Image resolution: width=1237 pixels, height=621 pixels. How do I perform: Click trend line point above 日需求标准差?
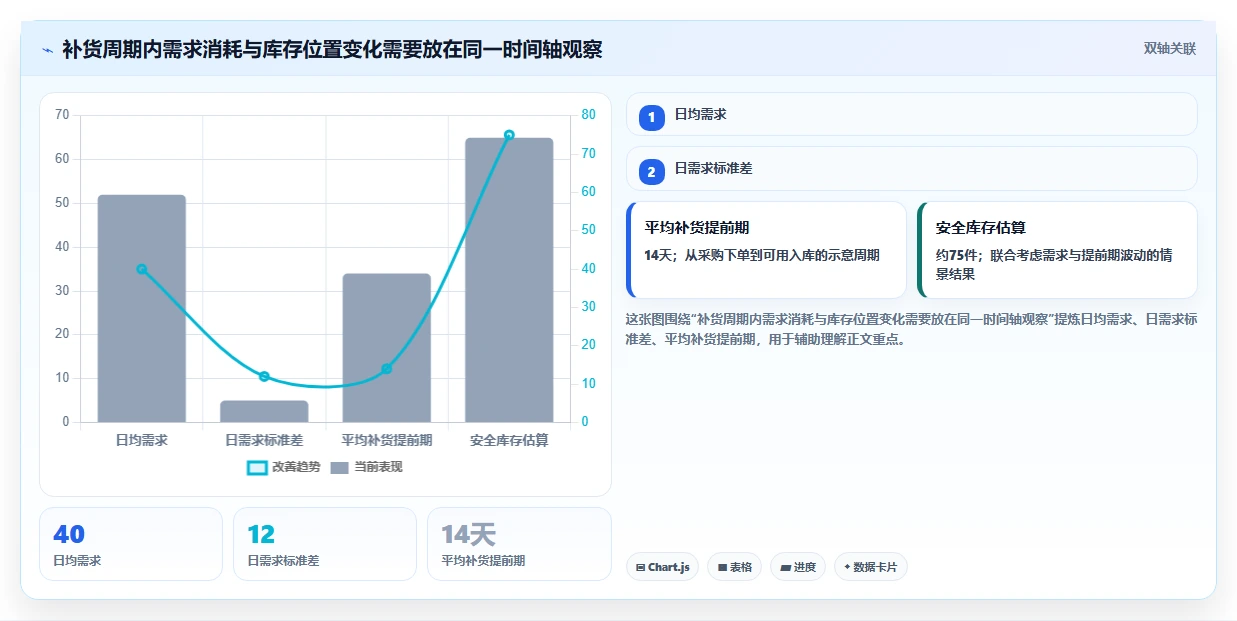264,377
